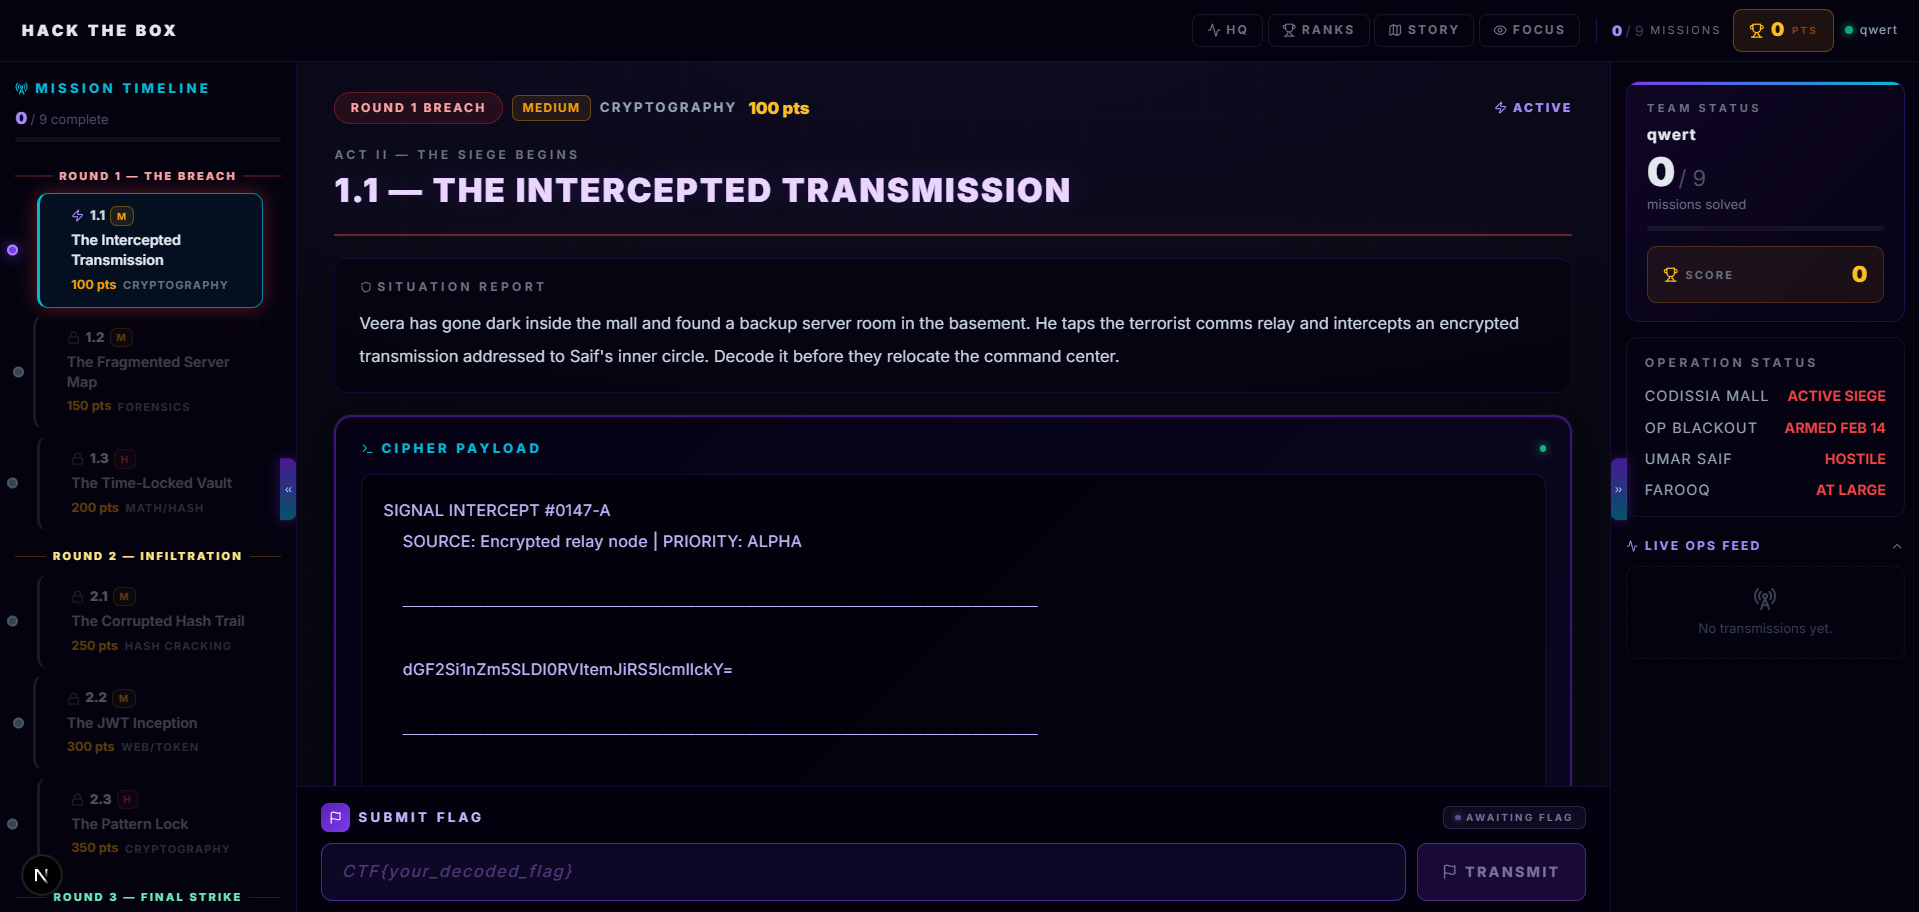Click the green online dot next to qwert
This screenshot has width=1919, height=912.
tap(1849, 30)
